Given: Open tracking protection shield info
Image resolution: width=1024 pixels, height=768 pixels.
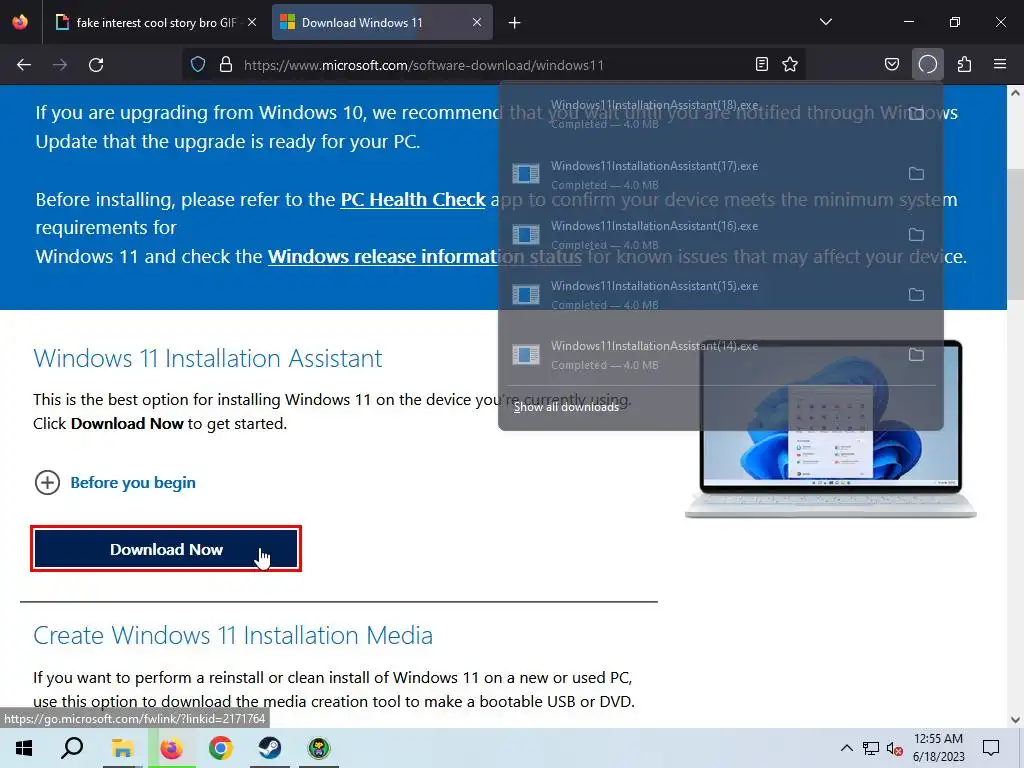Looking at the screenshot, I should tap(198, 64).
